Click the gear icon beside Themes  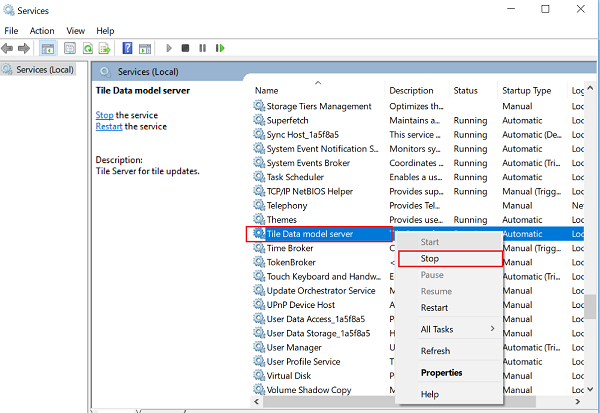pos(259,219)
